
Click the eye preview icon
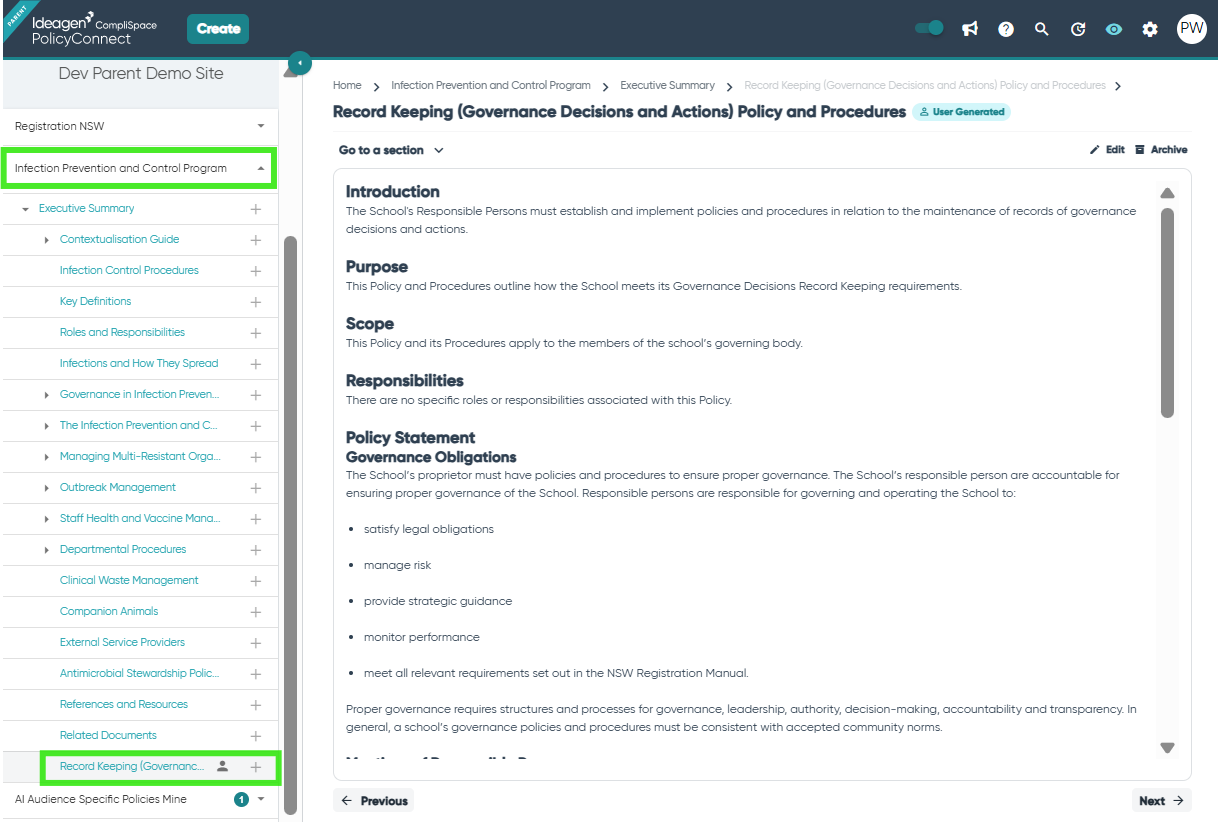(1113, 29)
